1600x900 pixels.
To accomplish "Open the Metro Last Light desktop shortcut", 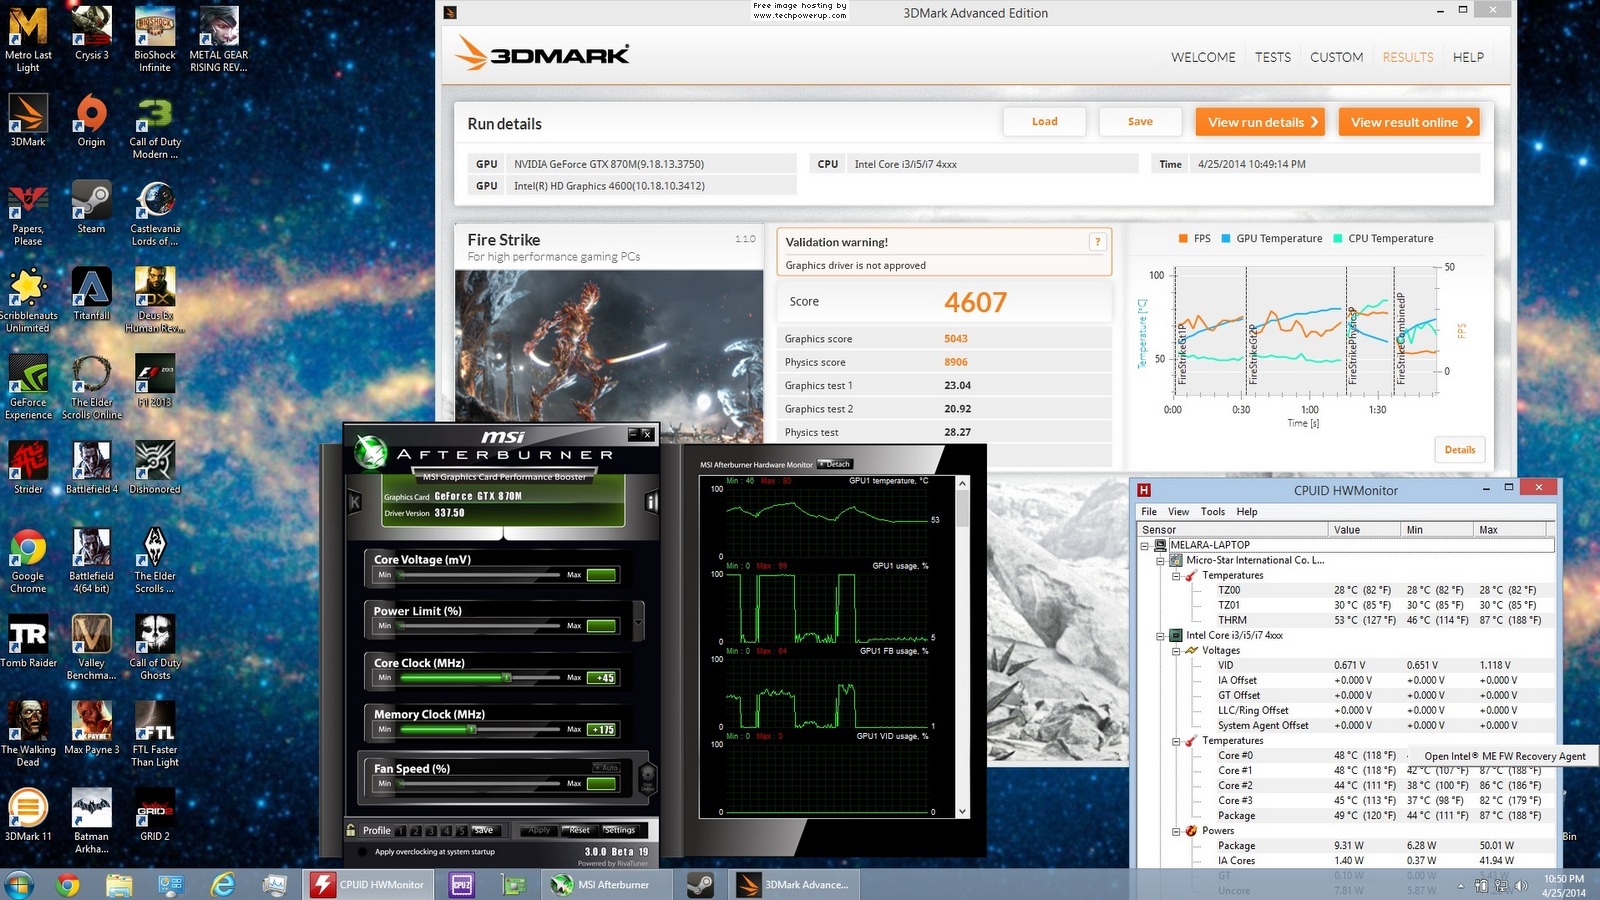I will pos(28,40).
